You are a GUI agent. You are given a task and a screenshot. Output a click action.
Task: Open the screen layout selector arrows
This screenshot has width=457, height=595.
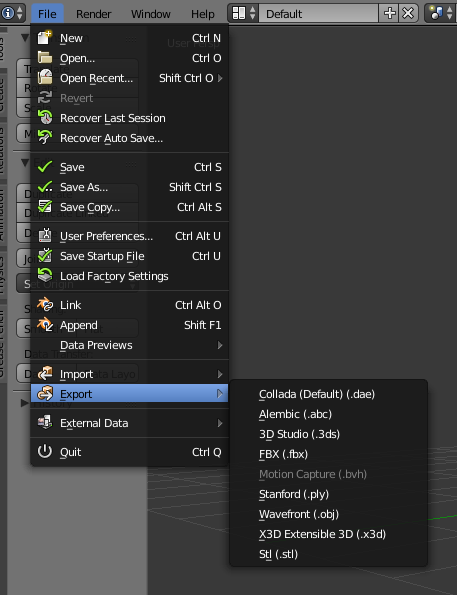point(252,13)
